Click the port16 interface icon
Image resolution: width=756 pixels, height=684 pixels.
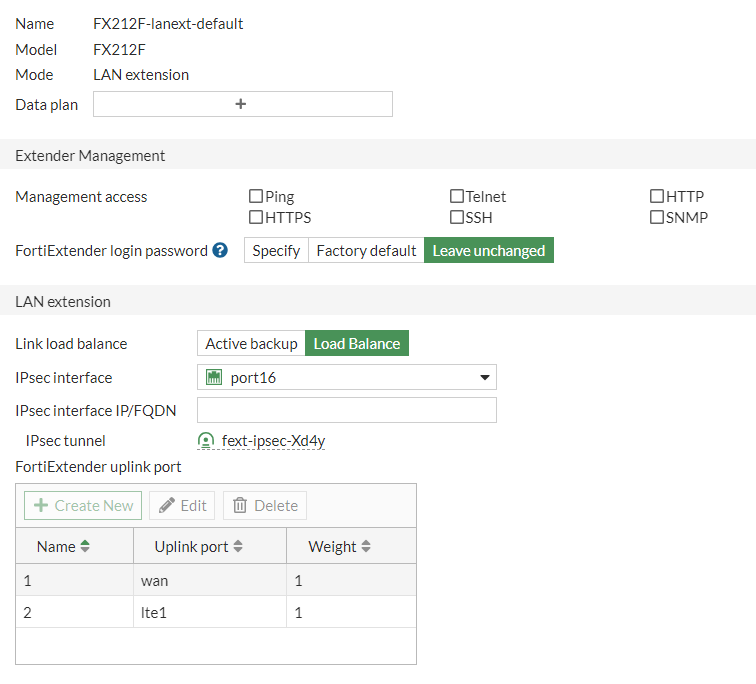point(214,377)
